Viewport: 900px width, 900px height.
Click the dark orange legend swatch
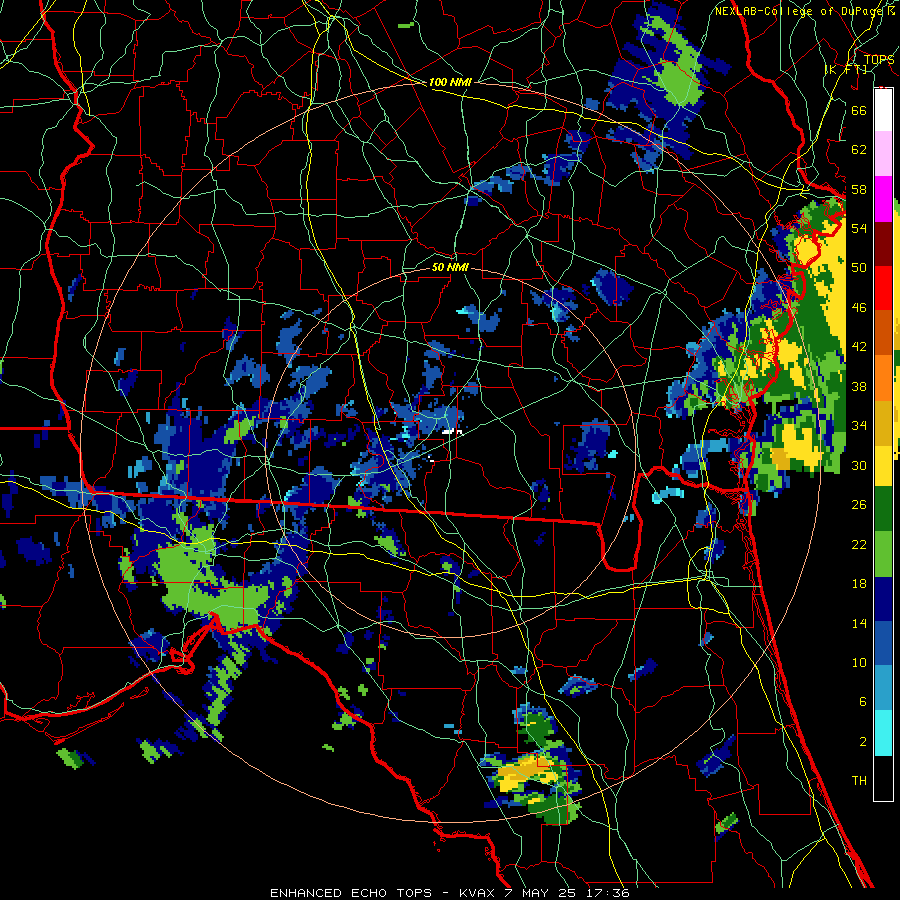[883, 332]
